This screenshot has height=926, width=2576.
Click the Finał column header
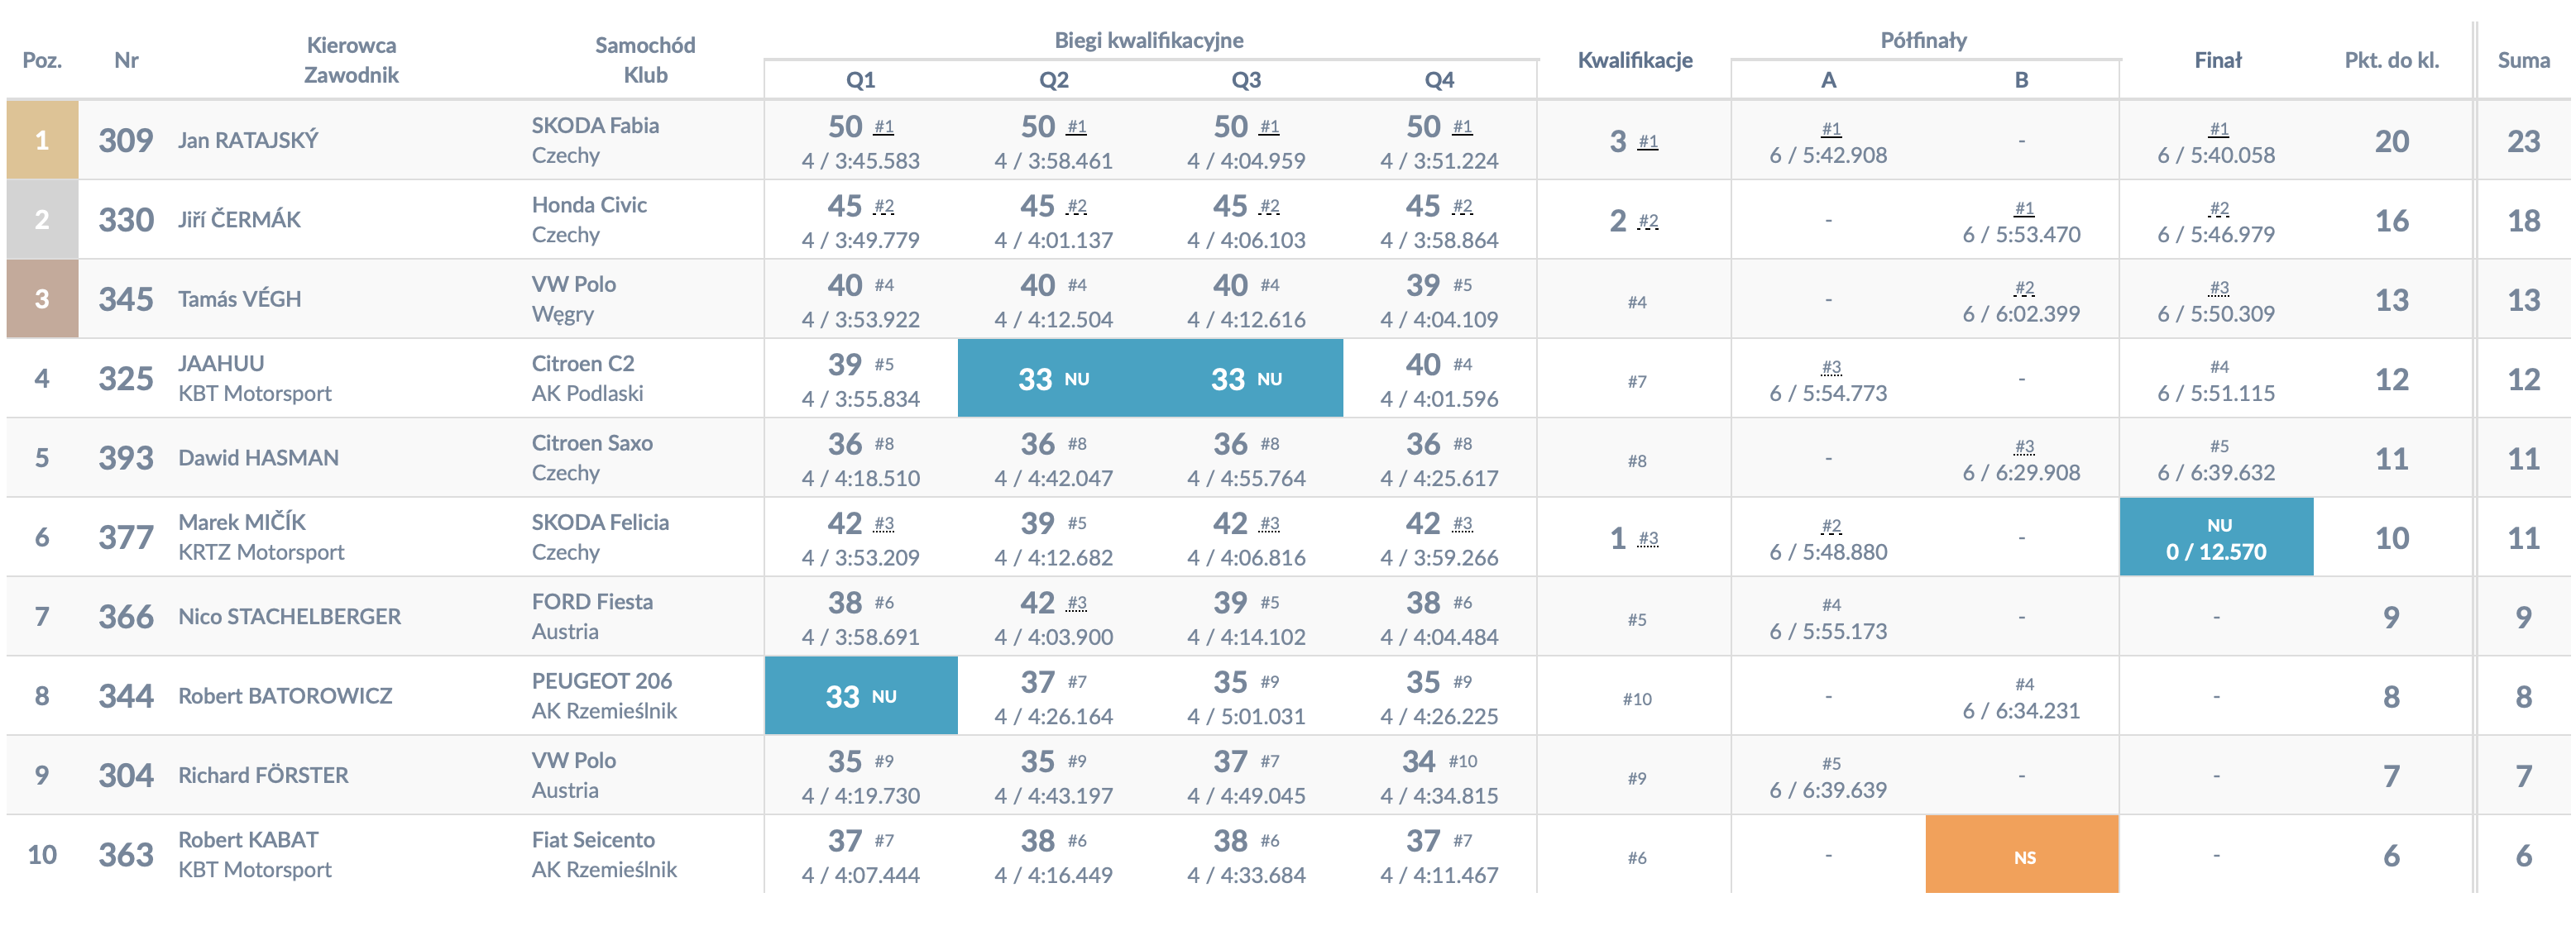click(x=2217, y=60)
